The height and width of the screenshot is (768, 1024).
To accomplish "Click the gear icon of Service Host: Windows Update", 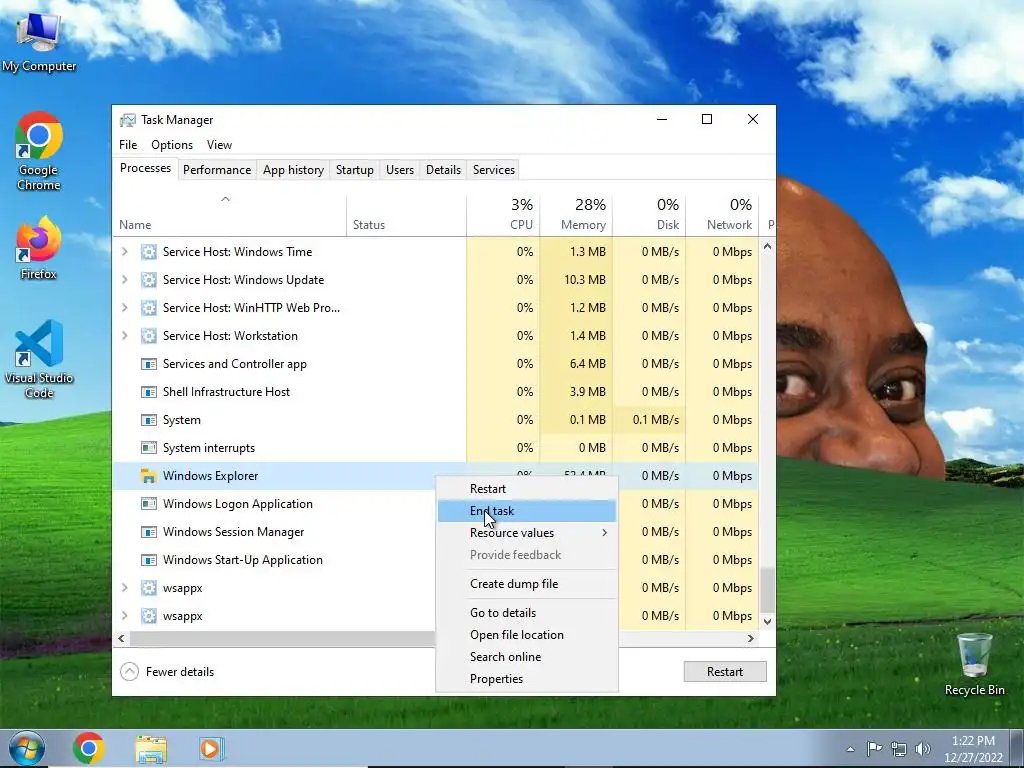I will (x=148, y=280).
